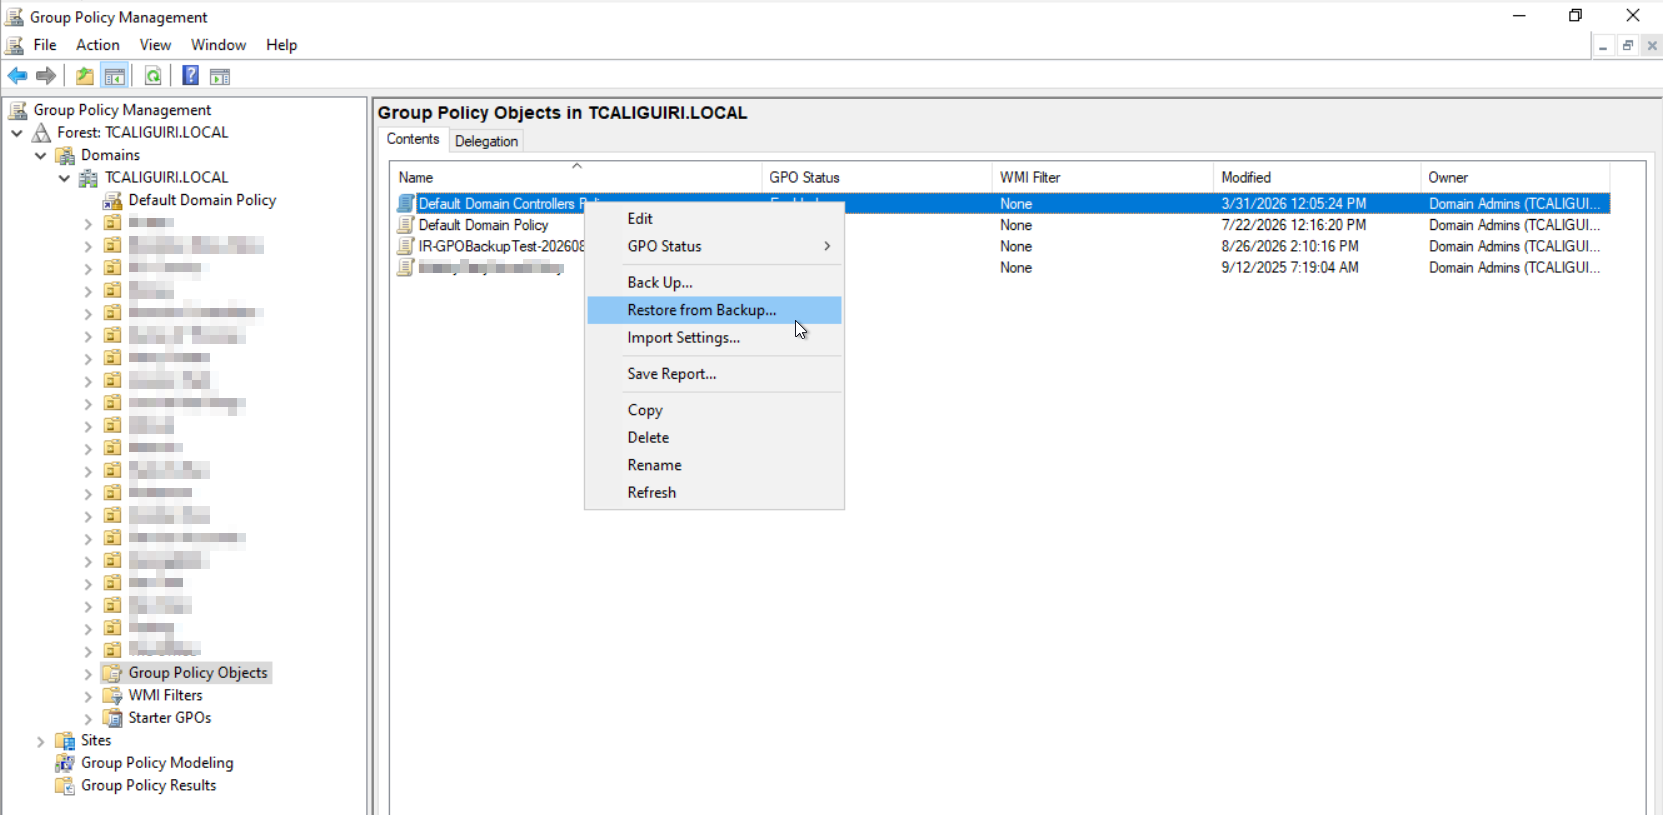Screen dimensions: 1663x815
Task: Click modified date 8/26/2026 2:10:16 PM
Action: pyautogui.click(x=1290, y=246)
